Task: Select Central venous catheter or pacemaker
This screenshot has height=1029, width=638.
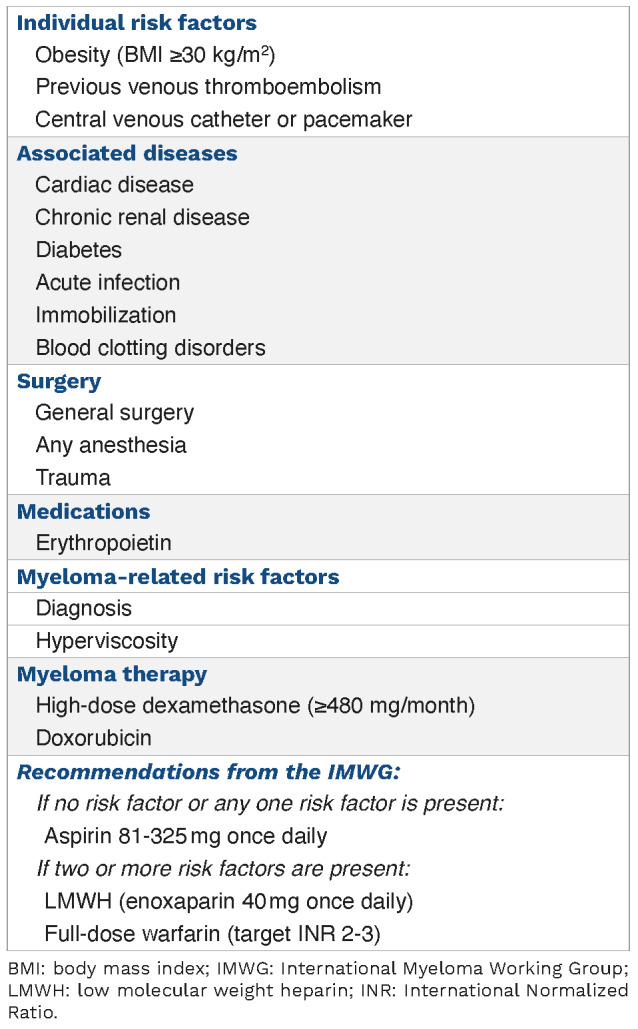Action: tap(223, 119)
